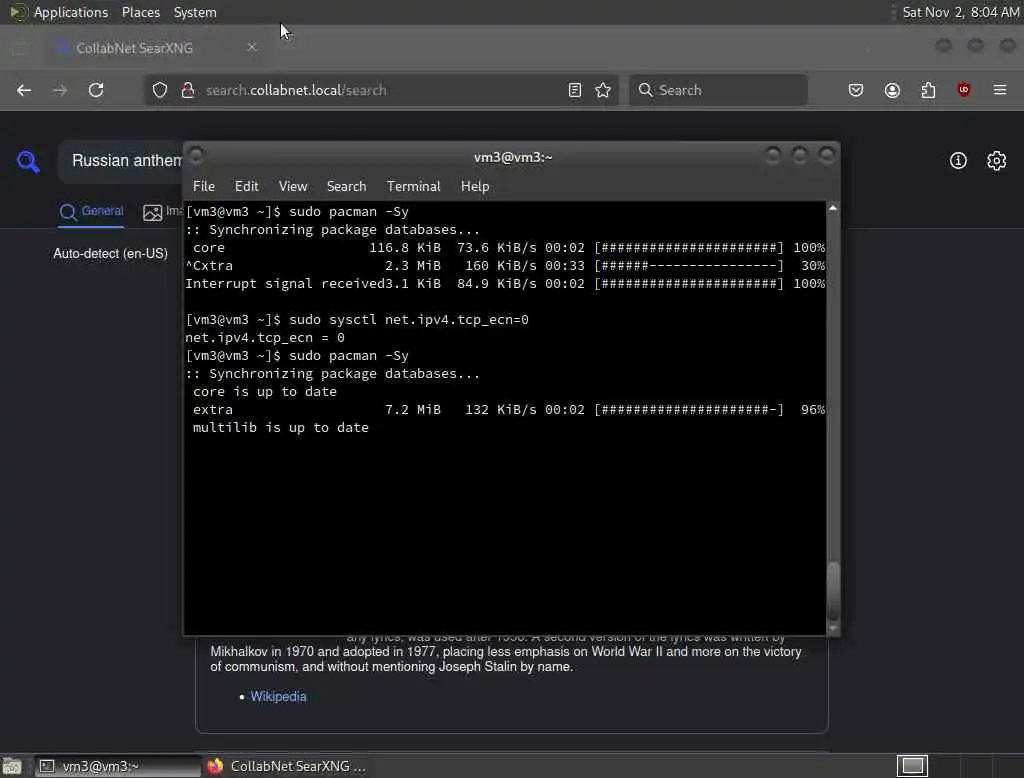Click the browser address bar URL
The image size is (1024, 778).
(x=296, y=90)
